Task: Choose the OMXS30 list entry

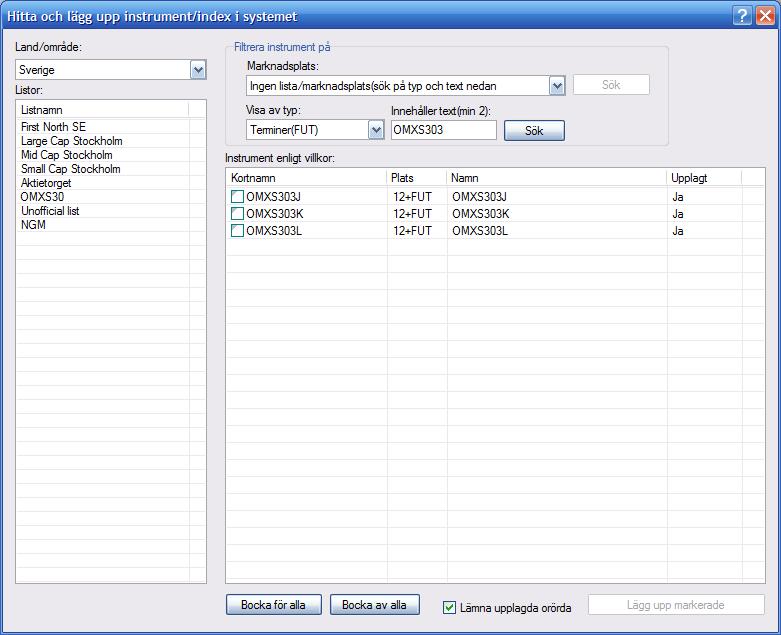Action: tap(43, 197)
